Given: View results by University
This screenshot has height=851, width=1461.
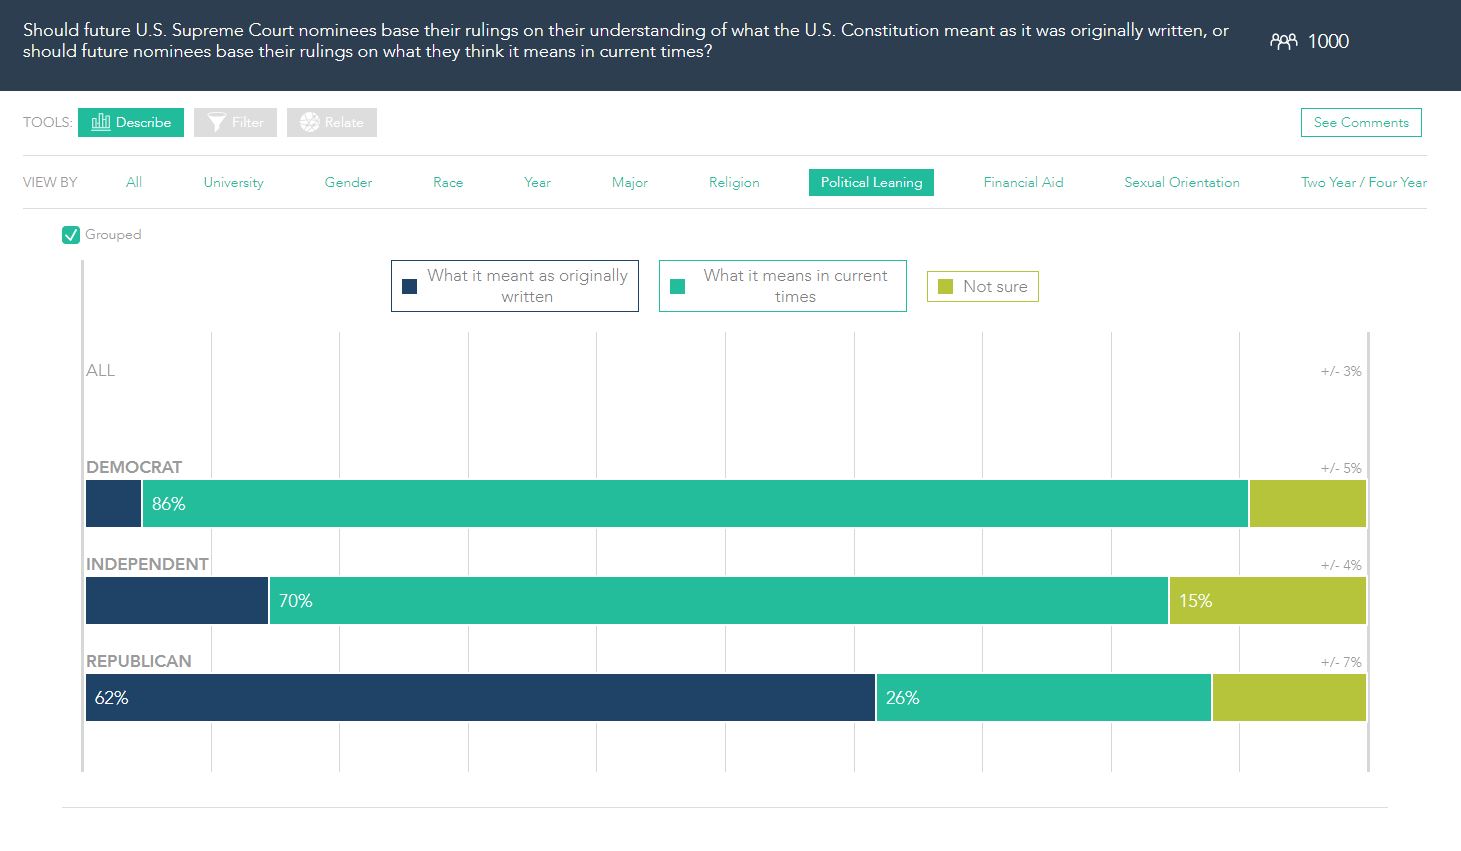Looking at the screenshot, I should [x=233, y=182].
